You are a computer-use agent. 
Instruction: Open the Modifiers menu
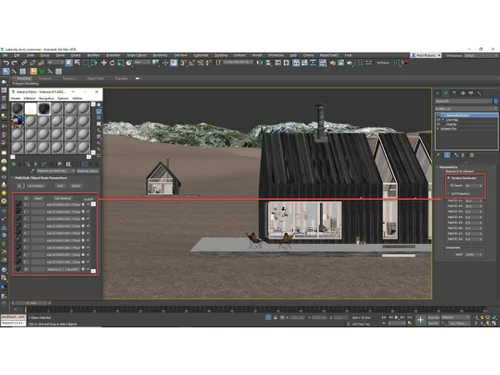pos(93,55)
